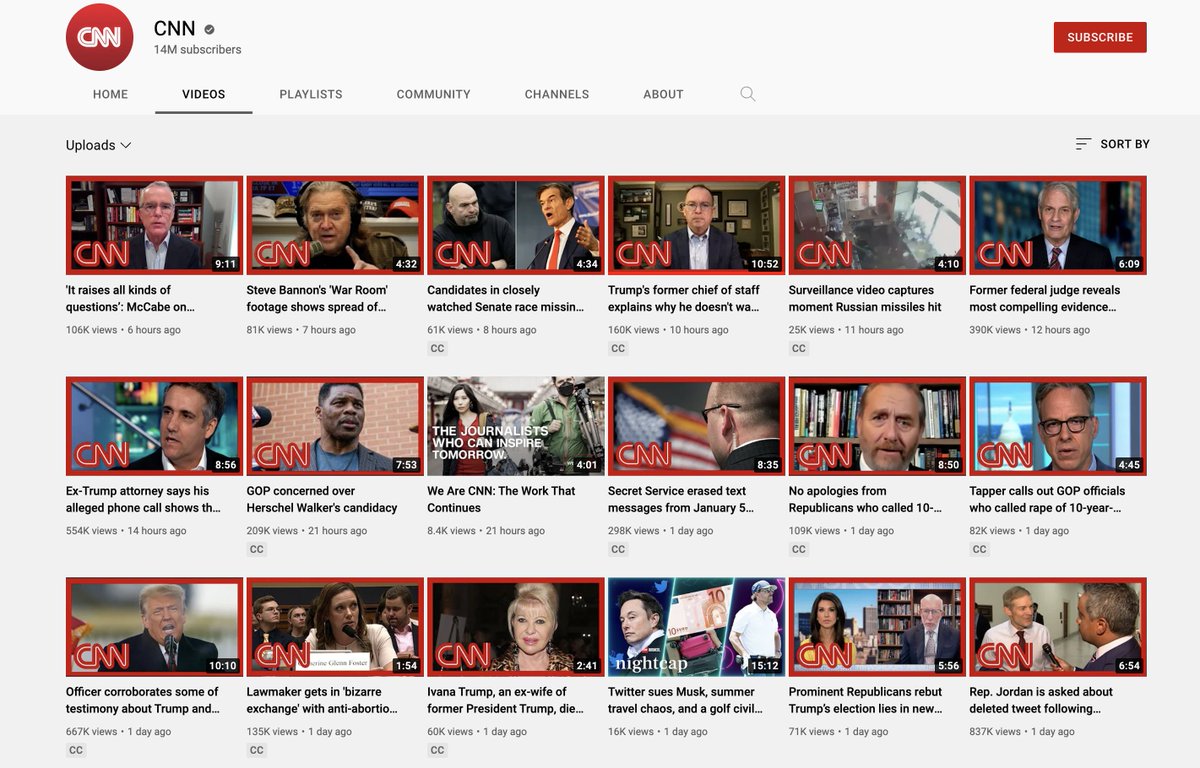Play the 4:34 Senate race candidates thumbnail
This screenshot has width=1200, height=768.
click(516, 225)
